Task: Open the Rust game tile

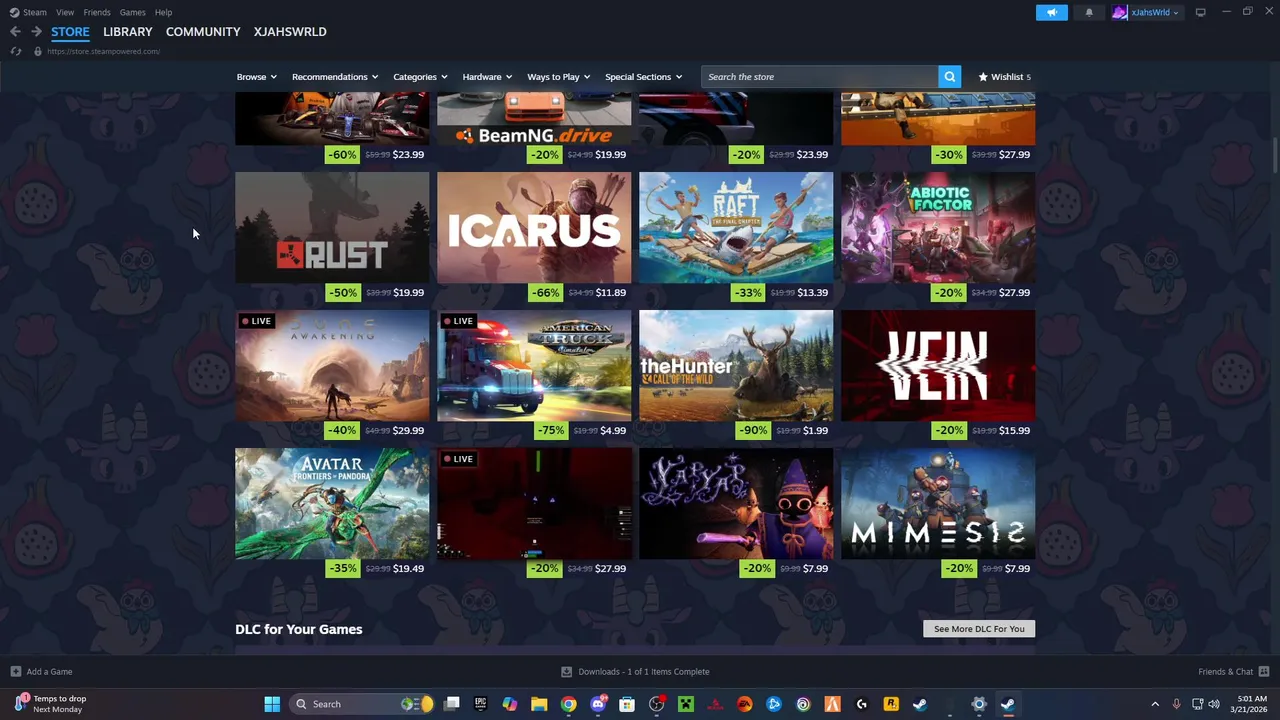Action: point(332,227)
